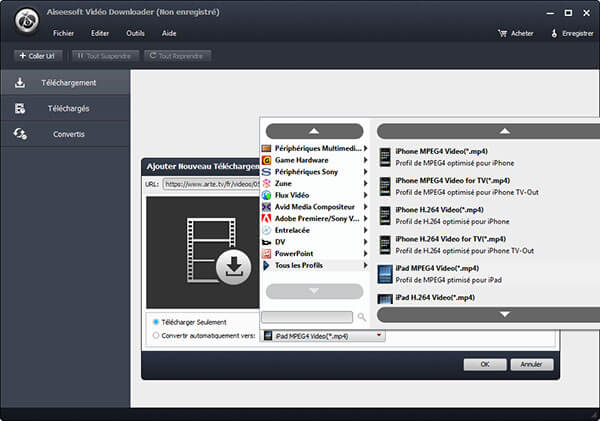Click the PowerPoint category icon

pyautogui.click(x=266, y=254)
